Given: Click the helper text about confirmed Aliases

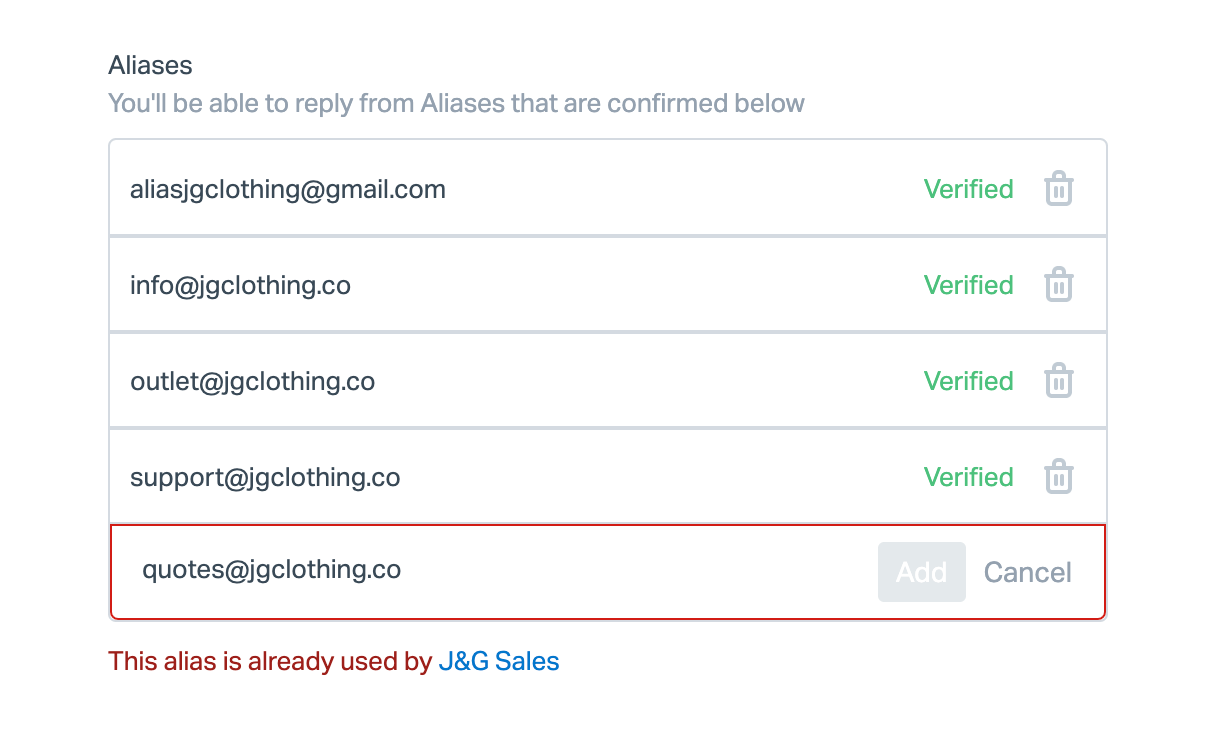Looking at the screenshot, I should point(456,103).
